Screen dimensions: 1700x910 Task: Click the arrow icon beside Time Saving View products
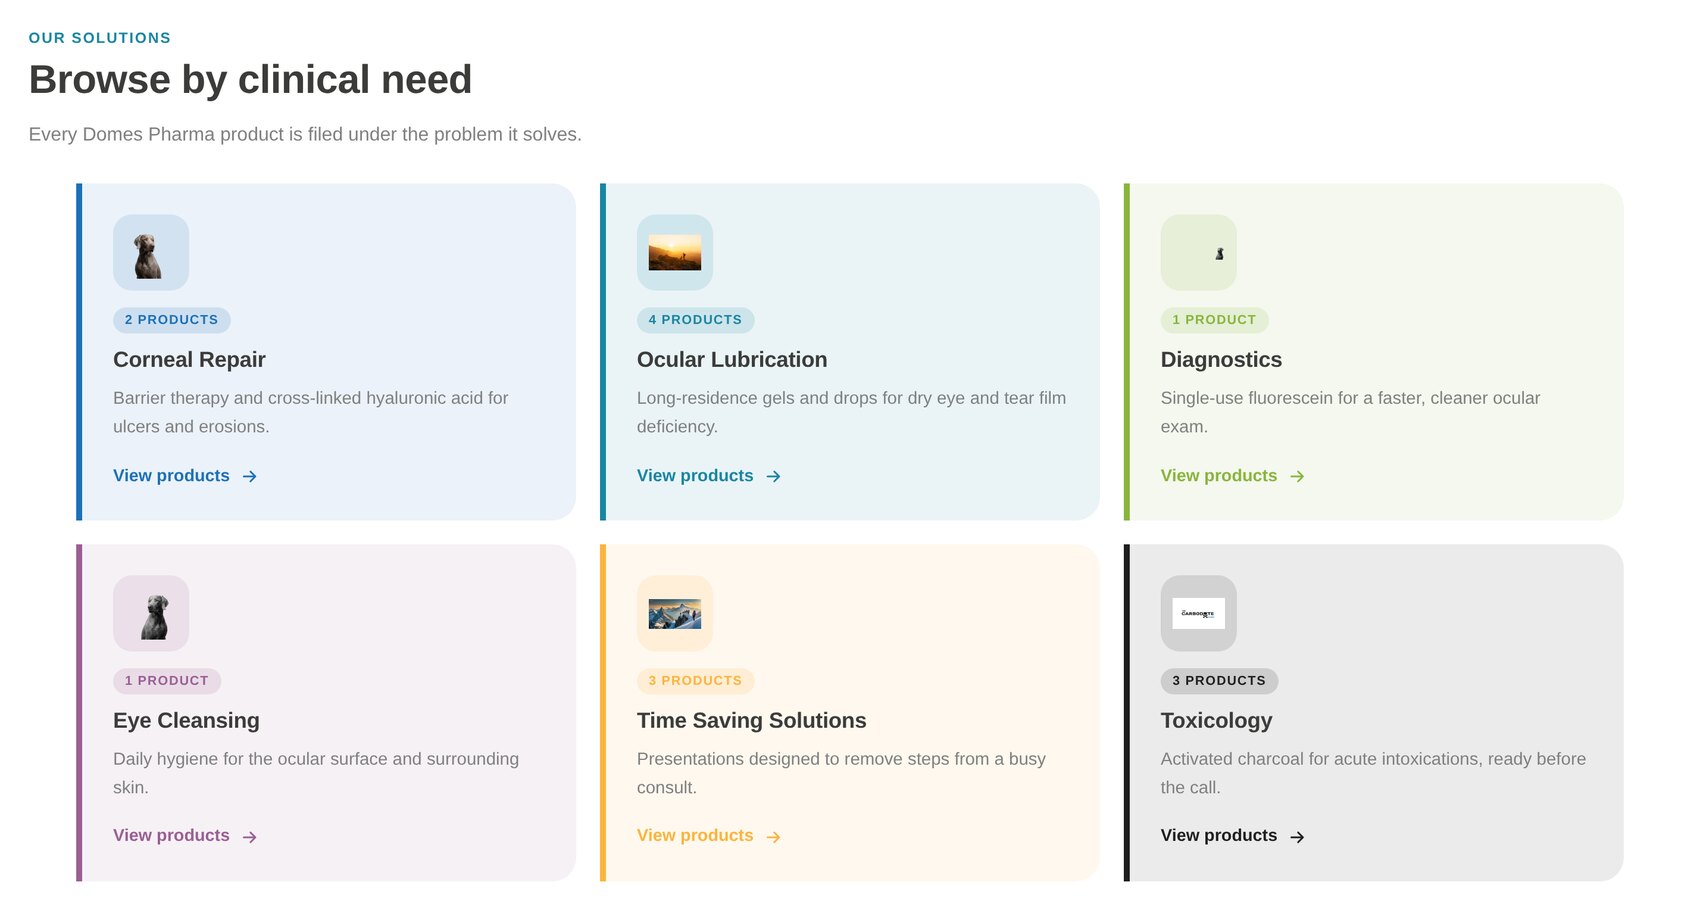[773, 837]
